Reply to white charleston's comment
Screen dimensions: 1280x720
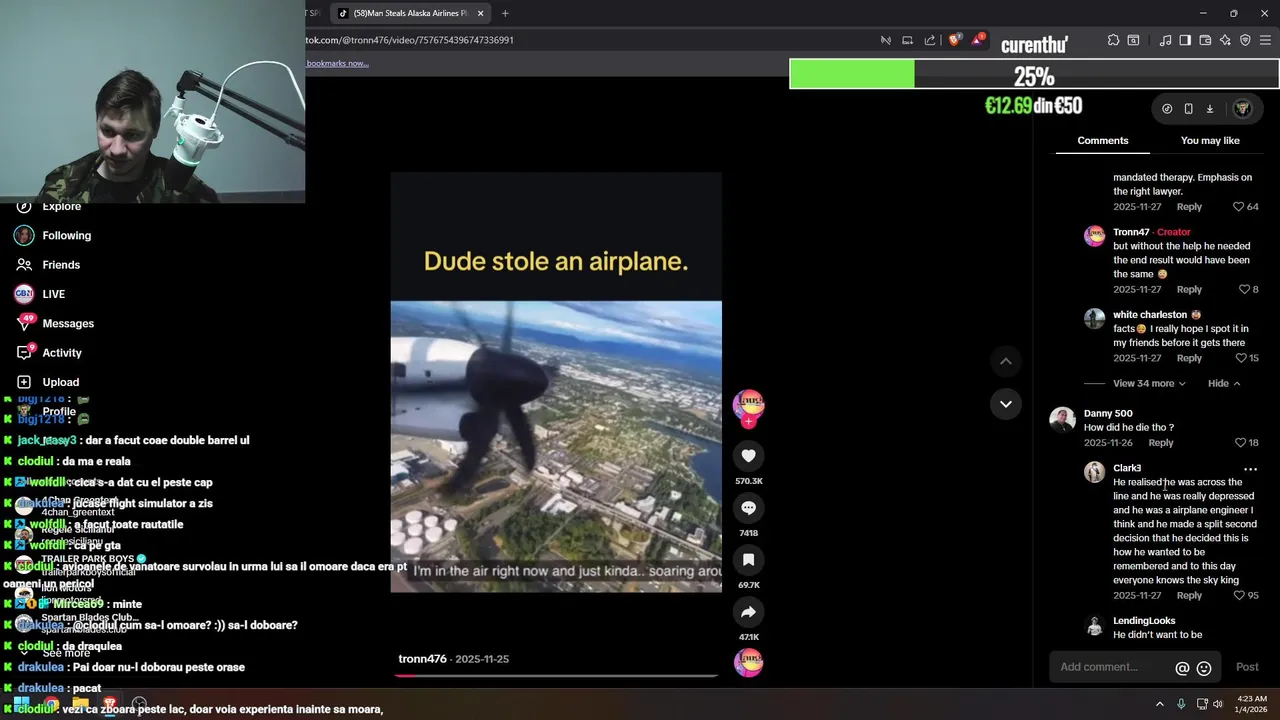[1189, 358]
